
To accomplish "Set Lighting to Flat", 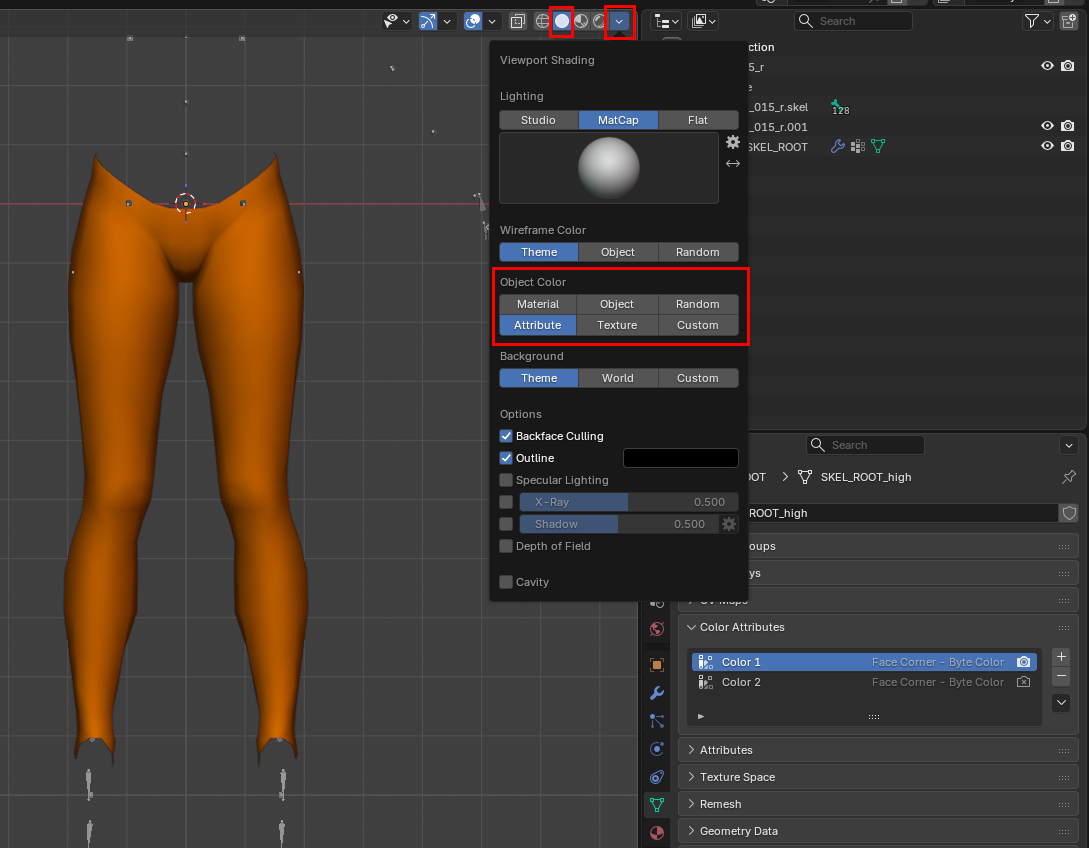I will pyautogui.click(x=697, y=120).
